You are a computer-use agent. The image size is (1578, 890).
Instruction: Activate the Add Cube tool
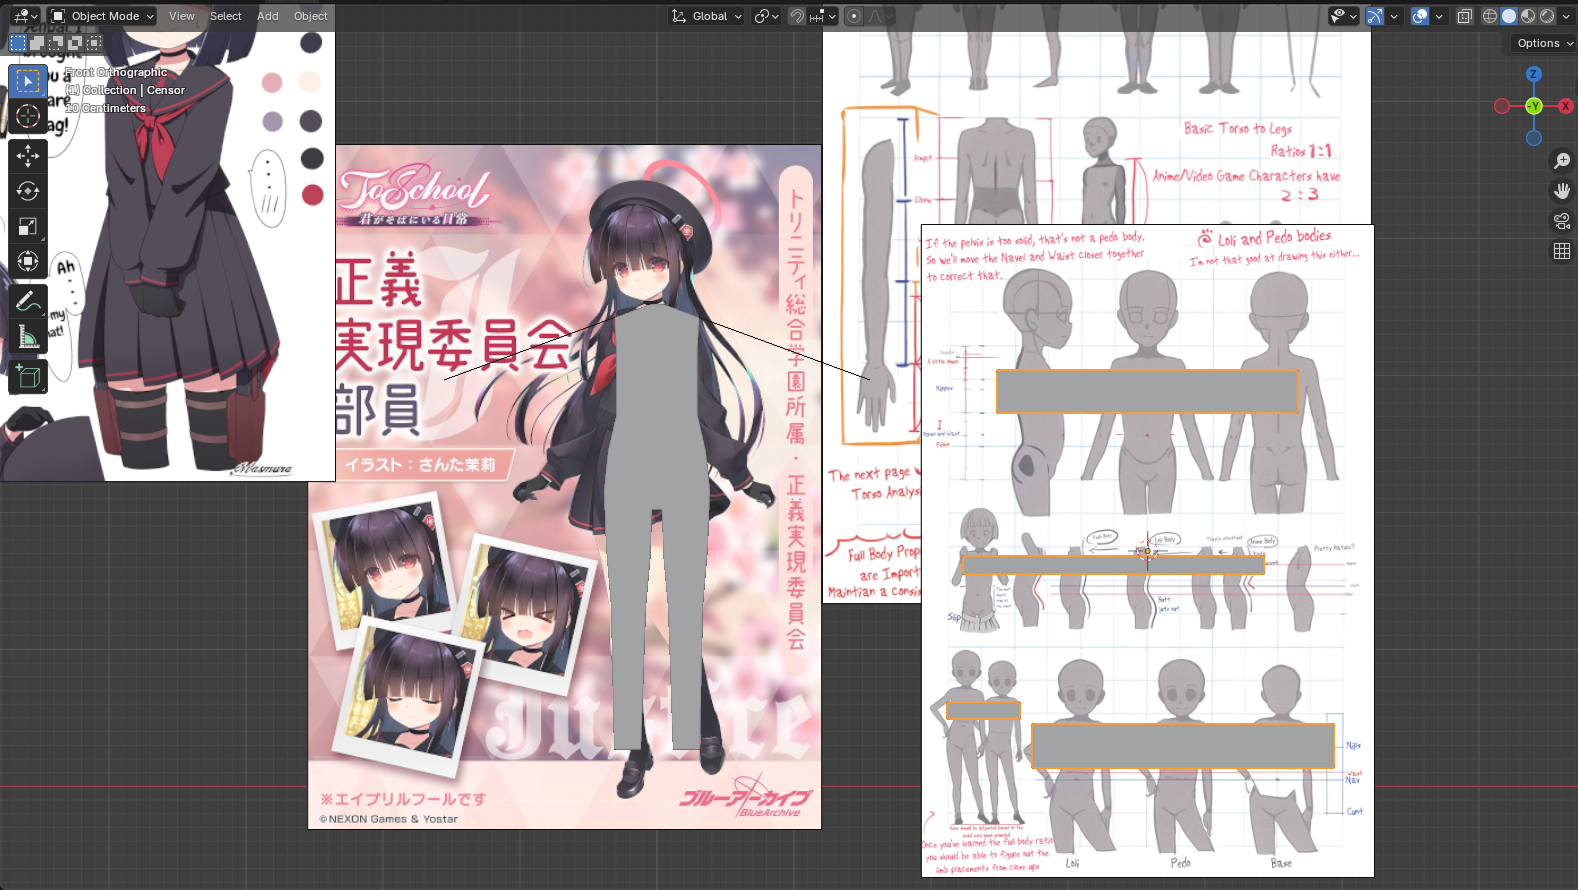(28, 376)
